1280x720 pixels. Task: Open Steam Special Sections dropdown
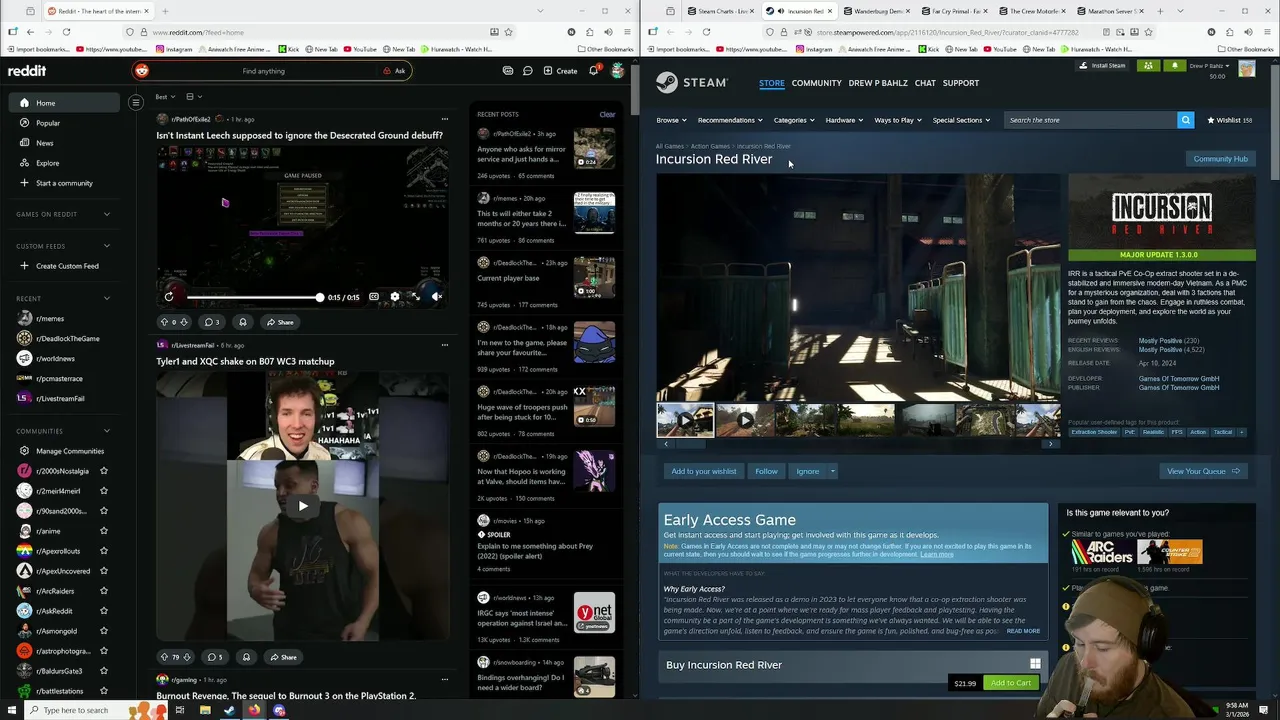(x=961, y=120)
